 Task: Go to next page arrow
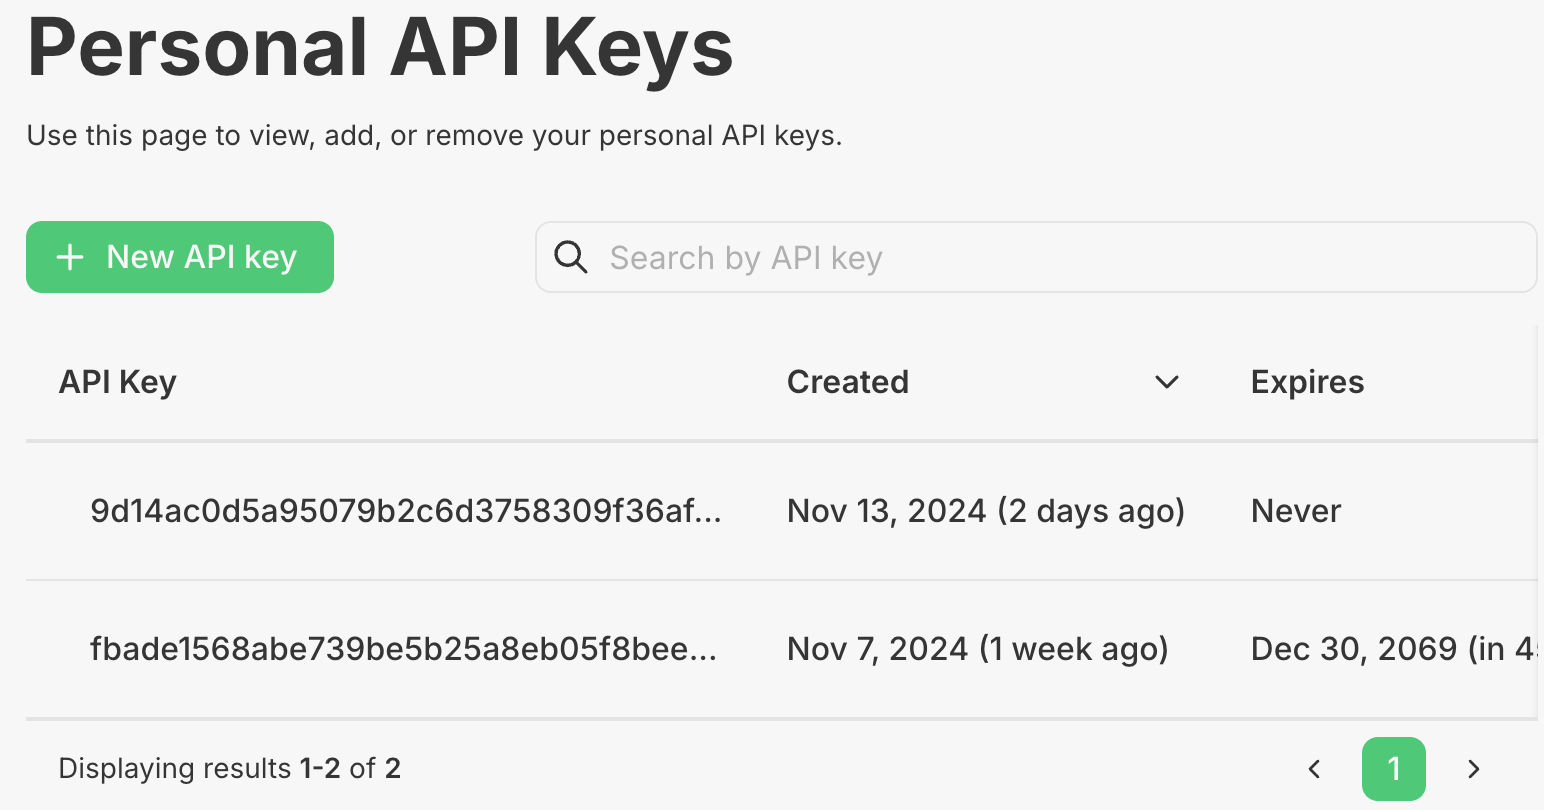[1473, 769]
